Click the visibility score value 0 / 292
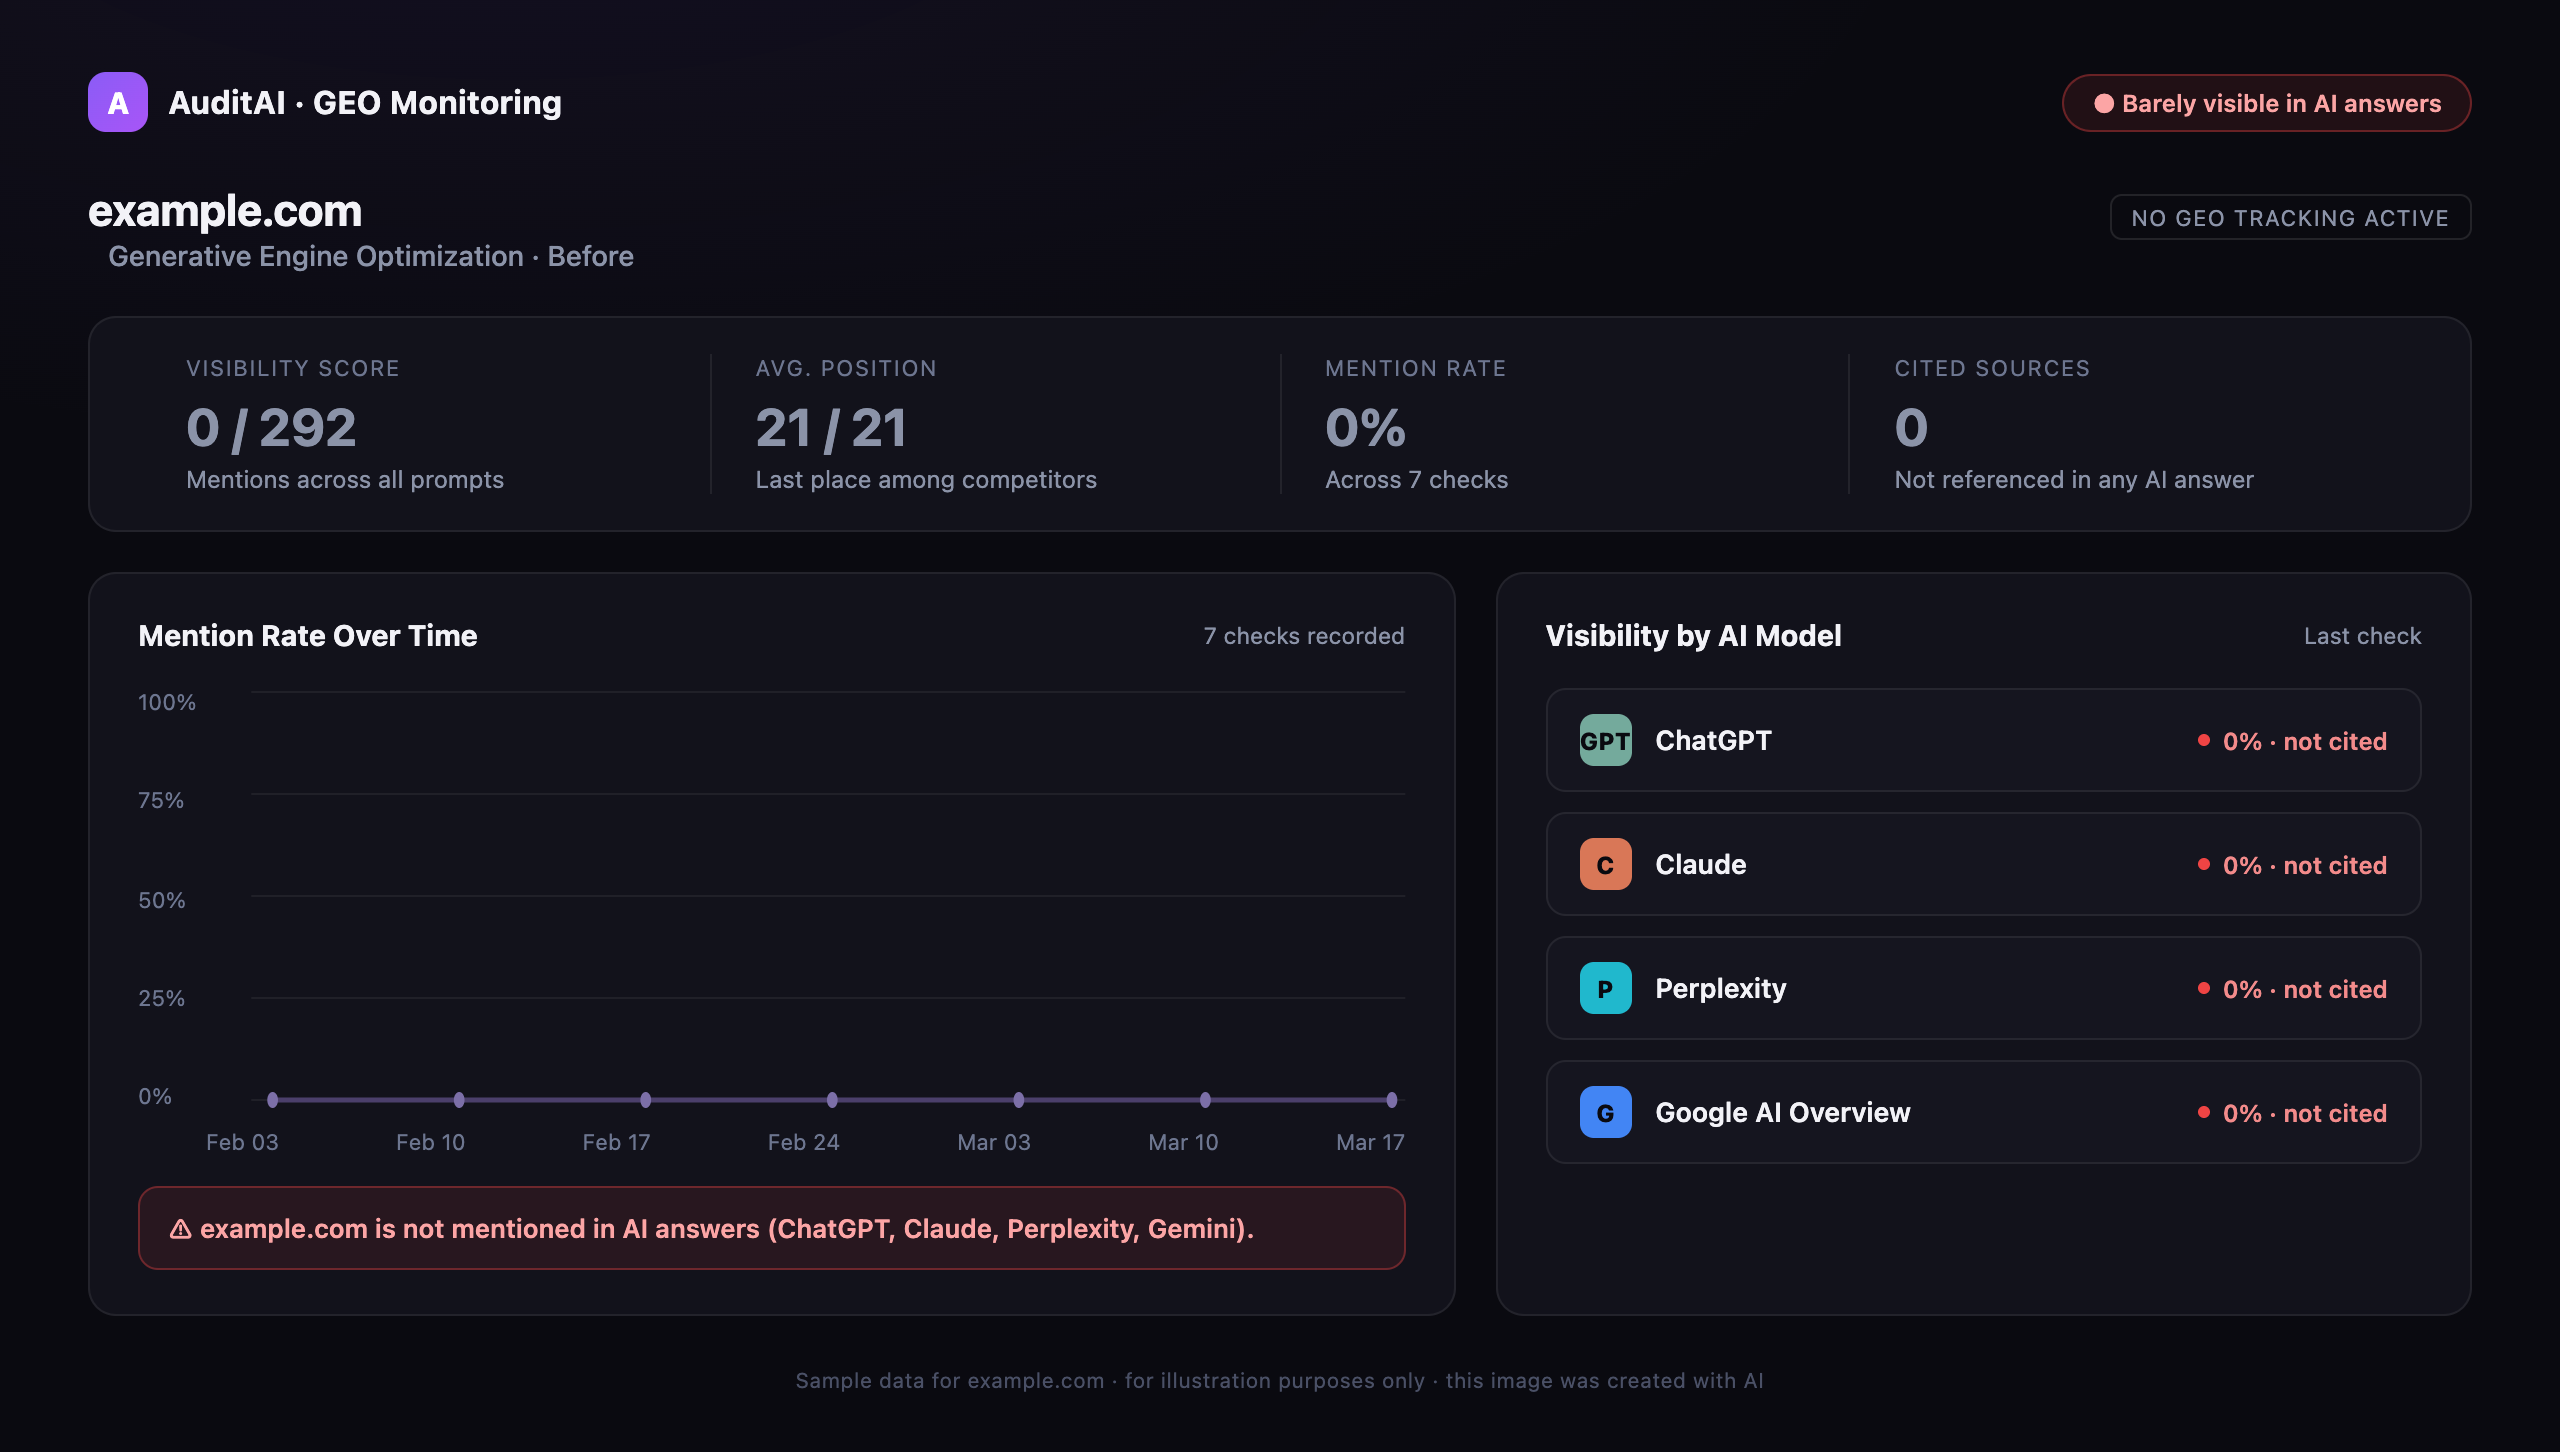 (271, 428)
